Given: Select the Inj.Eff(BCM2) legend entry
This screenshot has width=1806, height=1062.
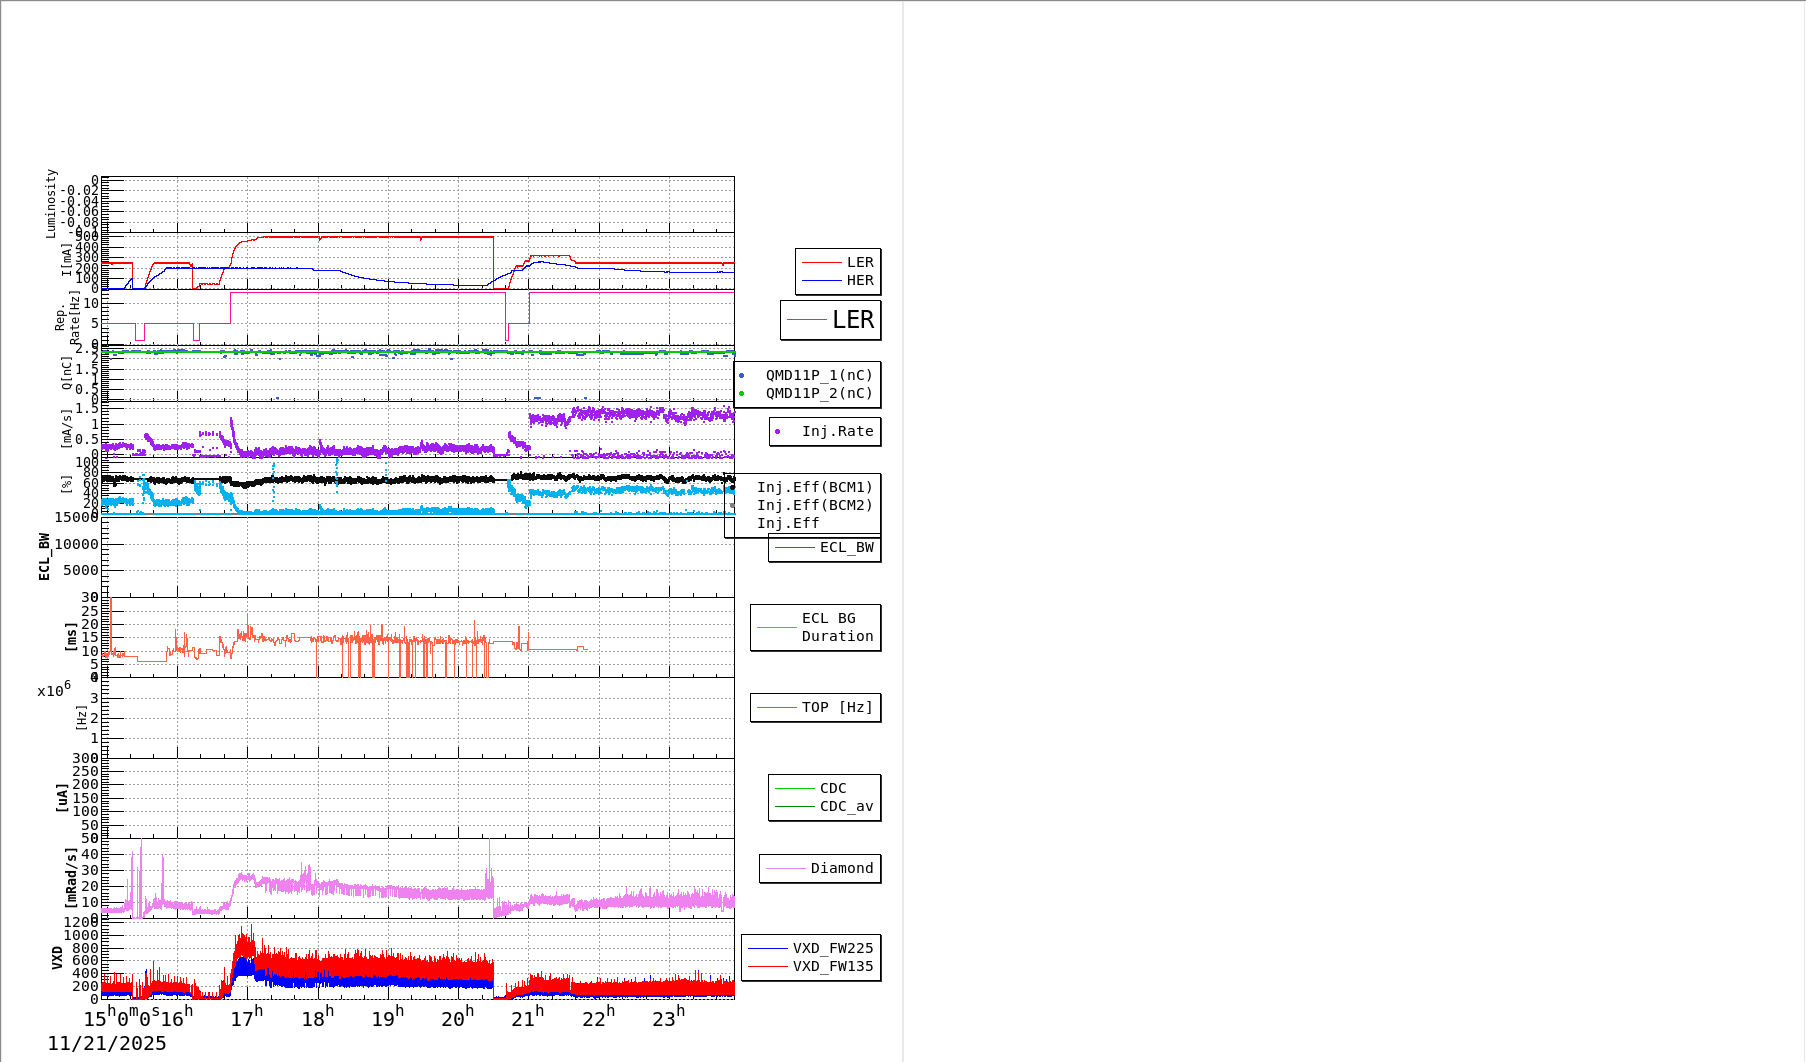Looking at the screenshot, I should [x=814, y=506].
